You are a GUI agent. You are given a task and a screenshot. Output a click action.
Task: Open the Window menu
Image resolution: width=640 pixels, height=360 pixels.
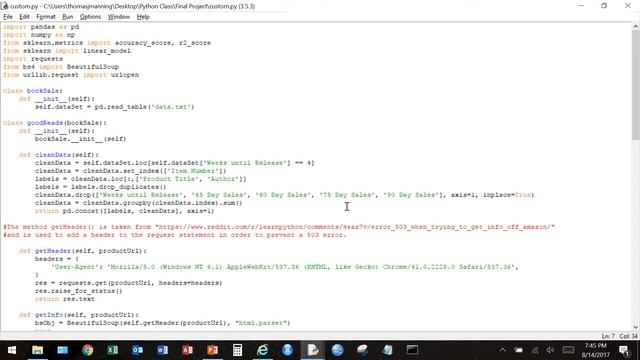coord(119,17)
